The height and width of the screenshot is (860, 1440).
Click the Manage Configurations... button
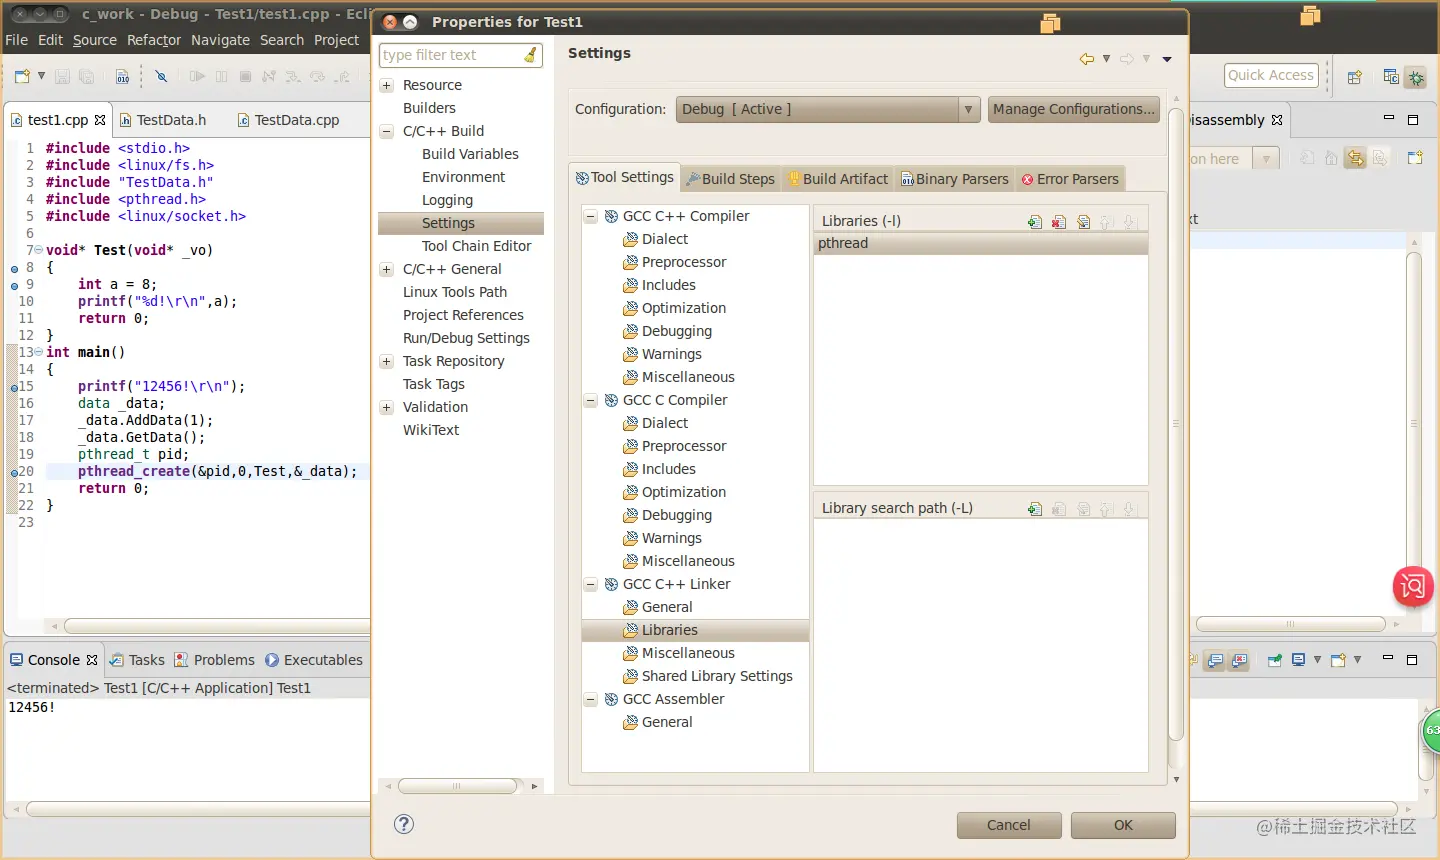tap(1073, 109)
